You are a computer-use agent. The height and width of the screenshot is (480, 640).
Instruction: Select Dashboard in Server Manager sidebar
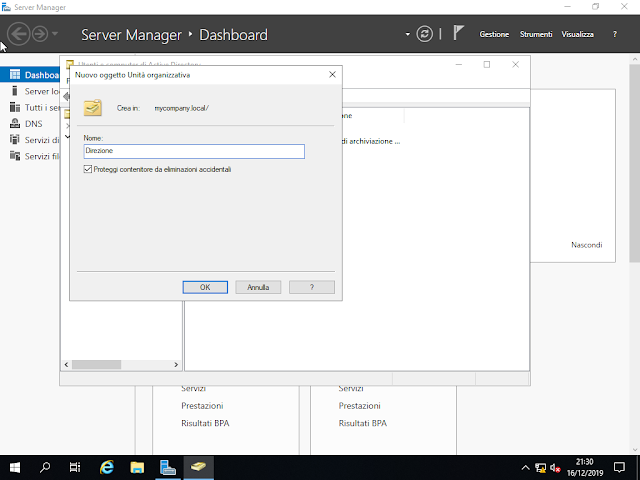(x=30, y=75)
